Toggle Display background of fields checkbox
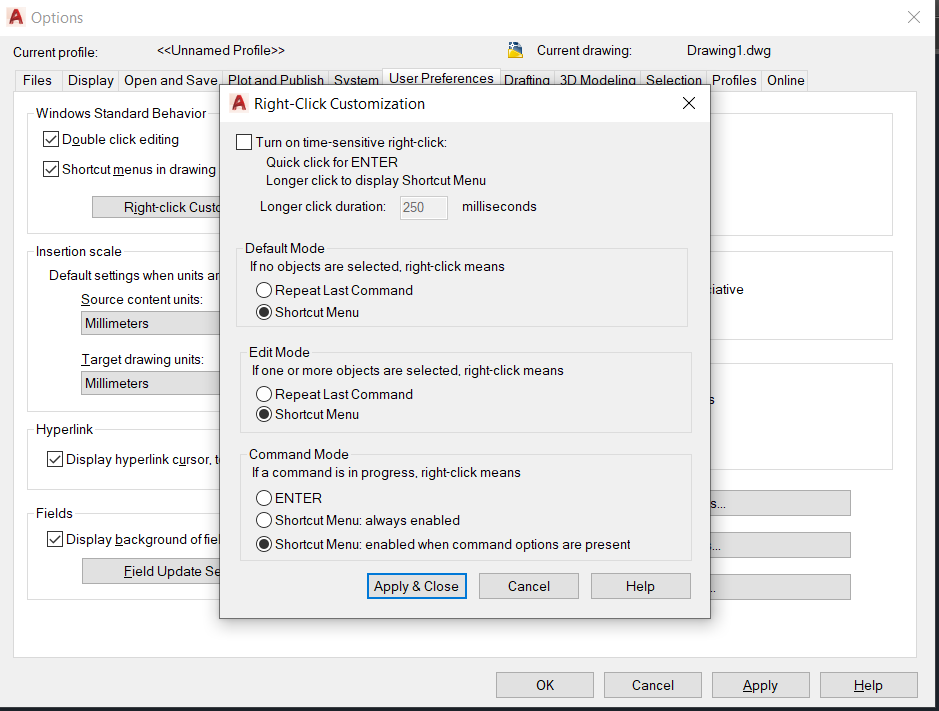This screenshot has height=711, width=939. (54, 539)
